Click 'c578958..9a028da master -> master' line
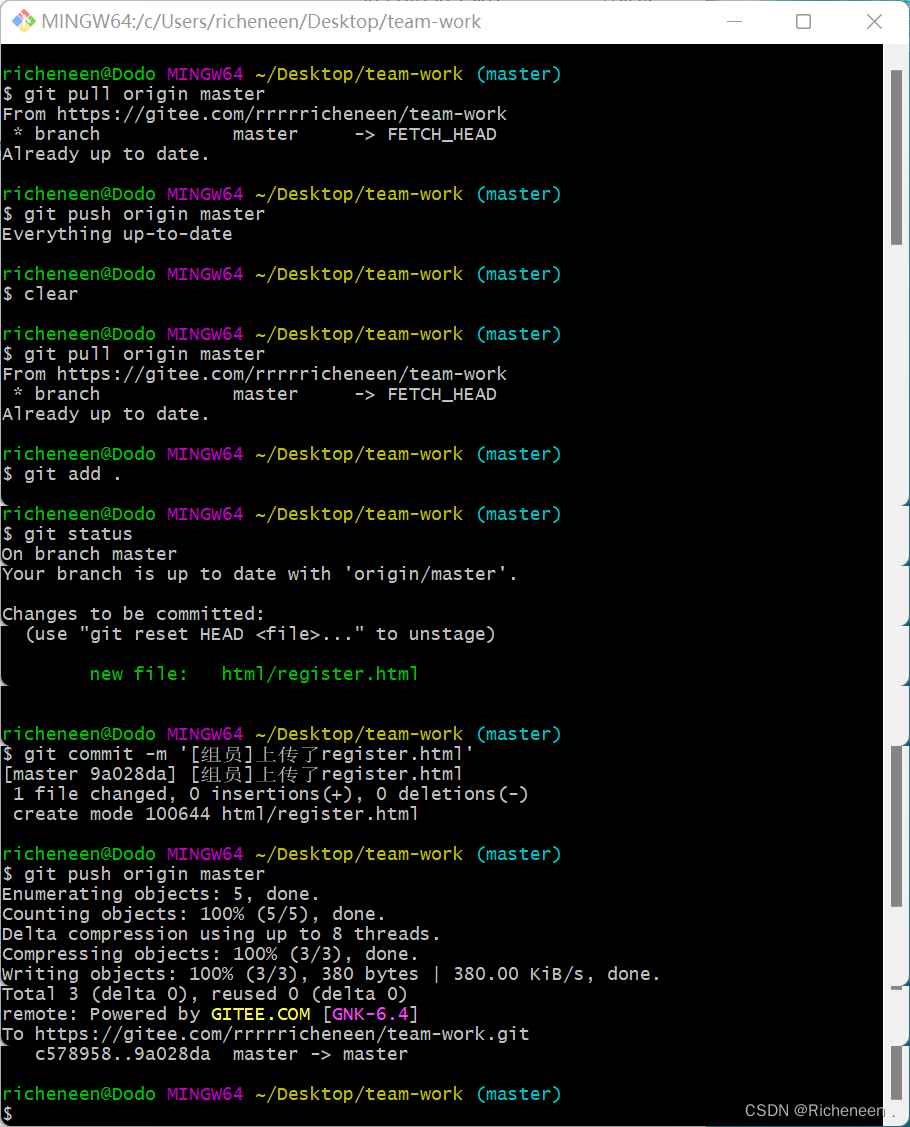The width and height of the screenshot is (910, 1127). (221, 1054)
